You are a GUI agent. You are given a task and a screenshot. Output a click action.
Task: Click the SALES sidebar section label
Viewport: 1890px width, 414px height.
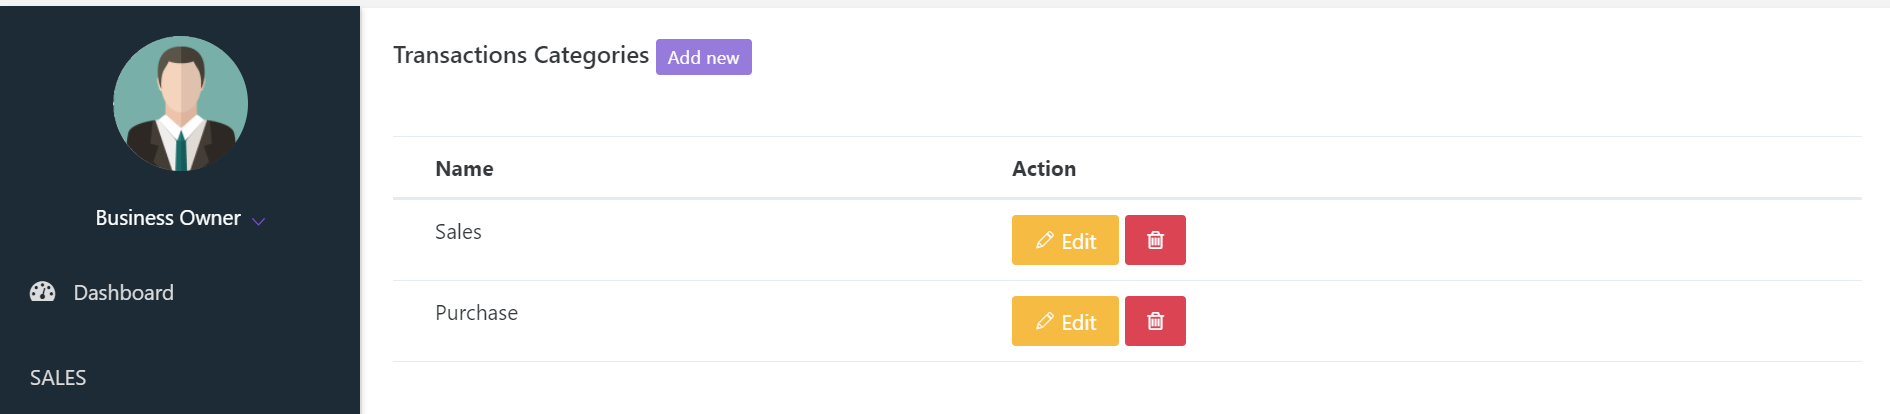(58, 378)
